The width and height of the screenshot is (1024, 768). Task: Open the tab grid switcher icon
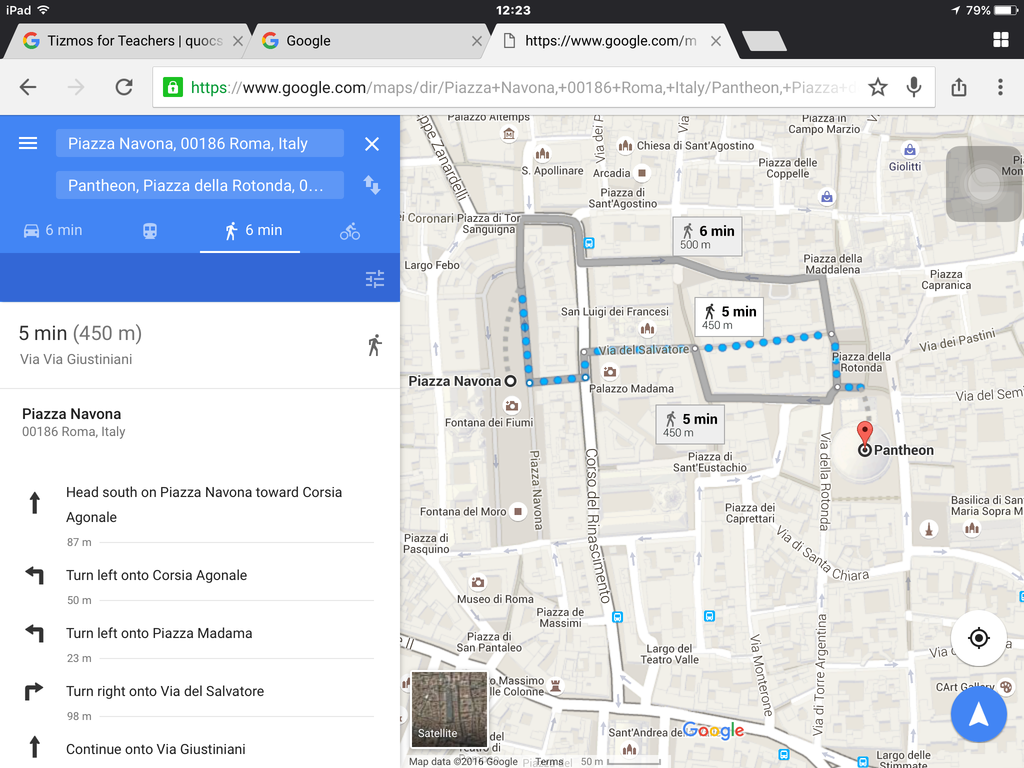[1000, 40]
